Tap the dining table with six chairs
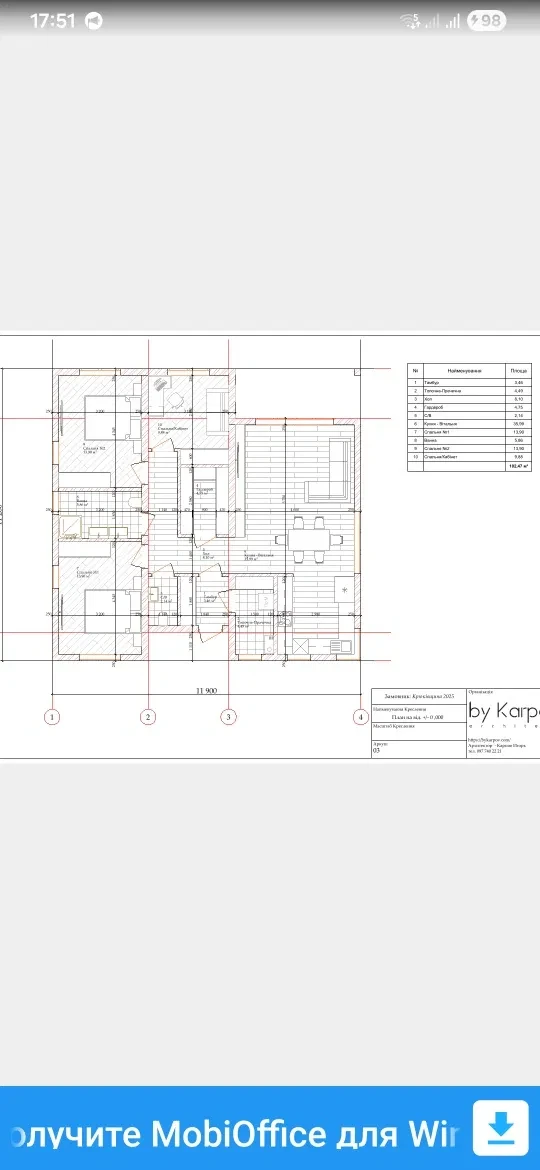The width and height of the screenshot is (540, 1170). coord(308,539)
